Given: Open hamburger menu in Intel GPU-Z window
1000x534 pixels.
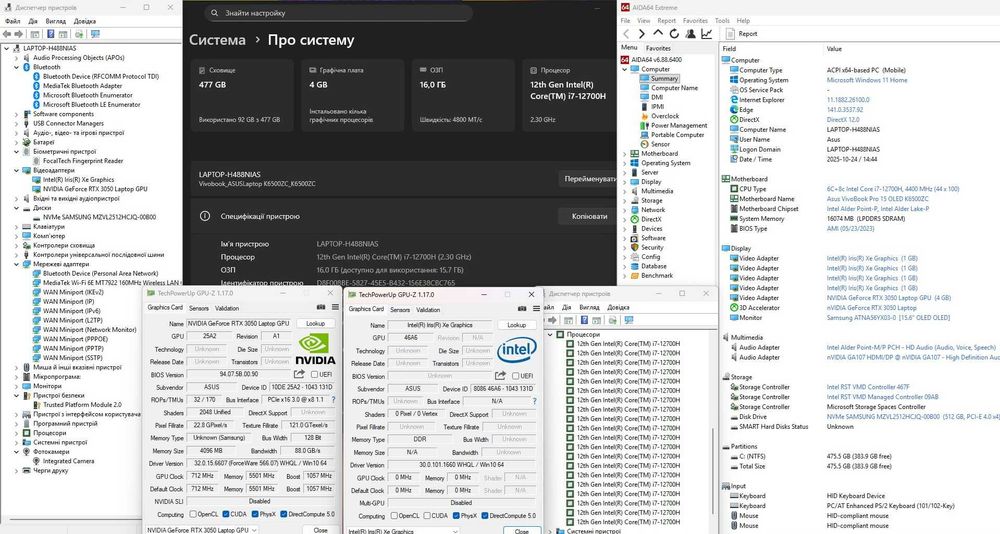Looking at the screenshot, I should tap(536, 309).
